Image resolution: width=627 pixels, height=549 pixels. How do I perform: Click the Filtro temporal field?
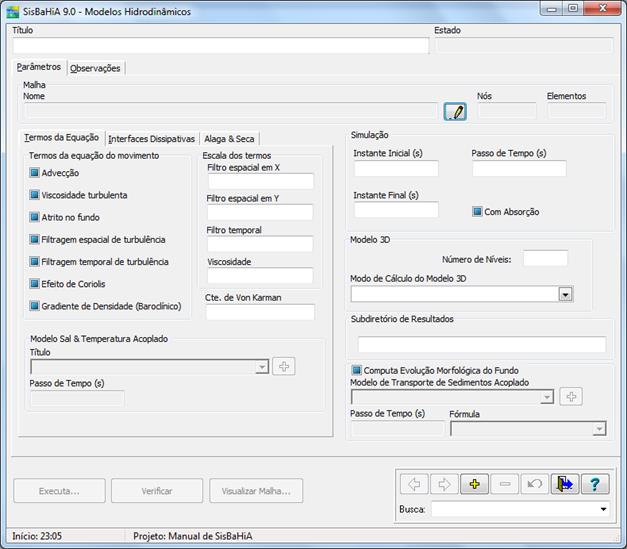click(260, 244)
